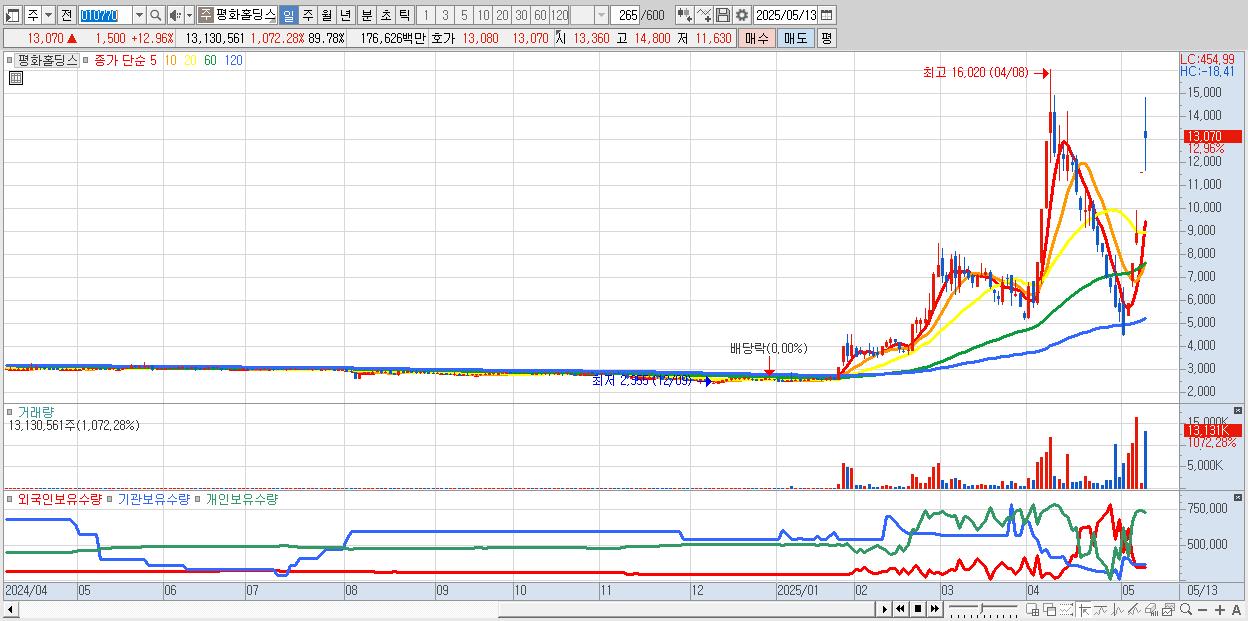The image size is (1248, 621).
Task: Click the floppy disk save icon
Action: coord(723,15)
